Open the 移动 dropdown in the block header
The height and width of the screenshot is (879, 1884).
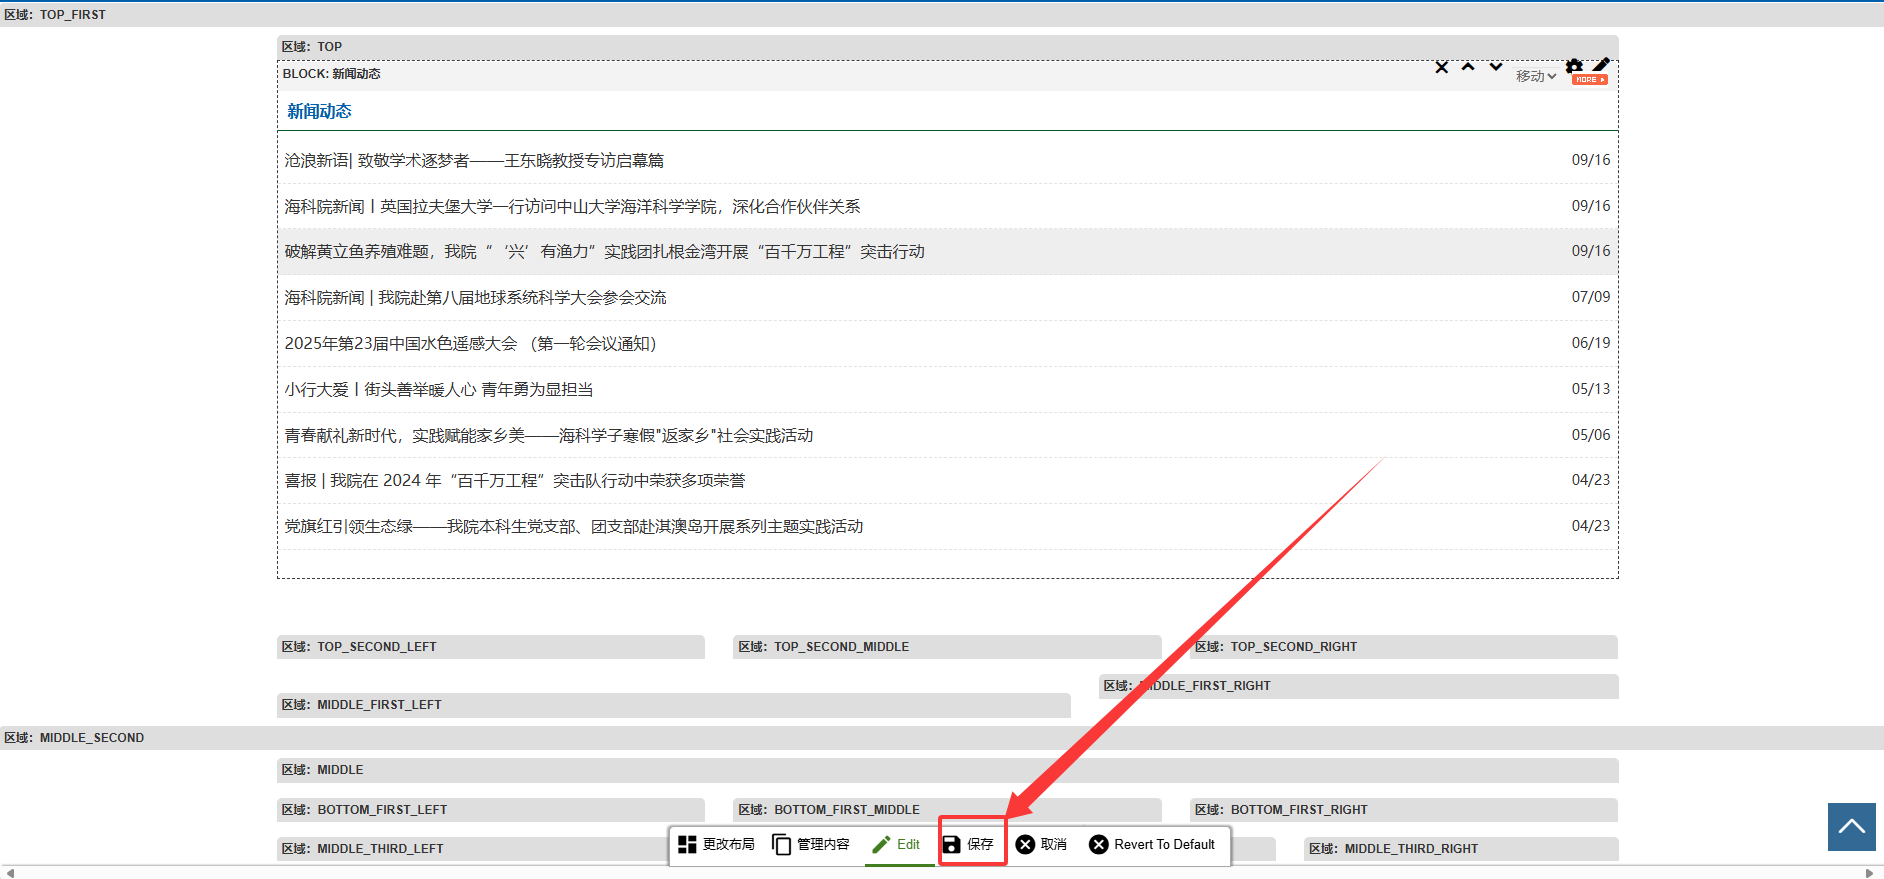click(x=1535, y=77)
